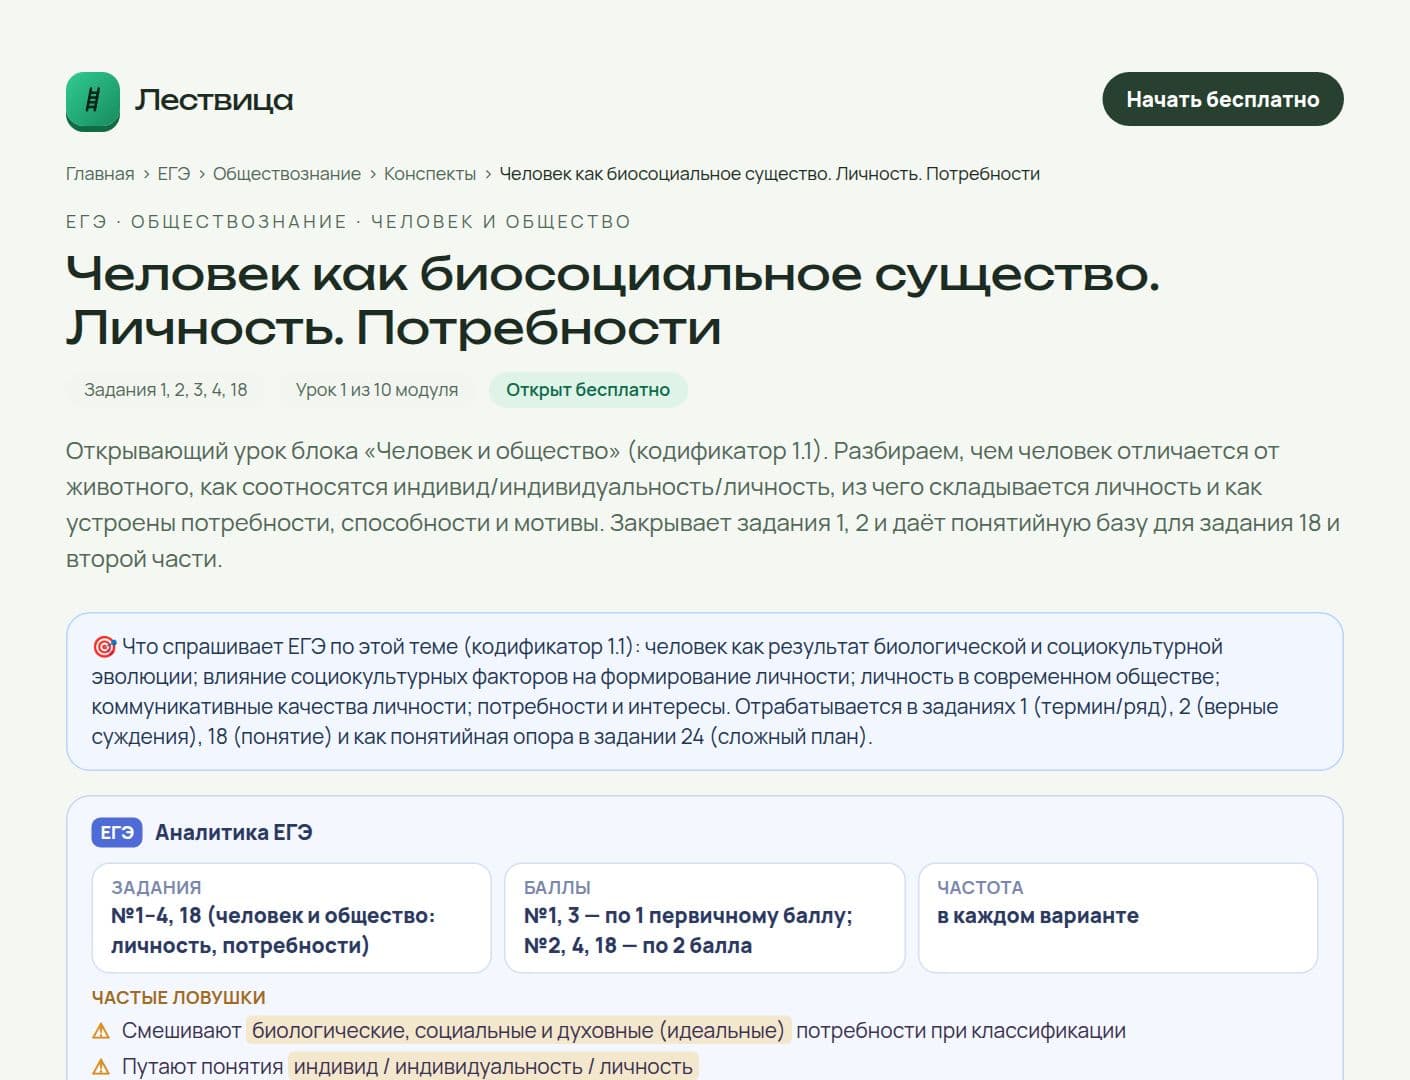
Task: Click the current page breadcrumb title
Action: [x=769, y=174]
